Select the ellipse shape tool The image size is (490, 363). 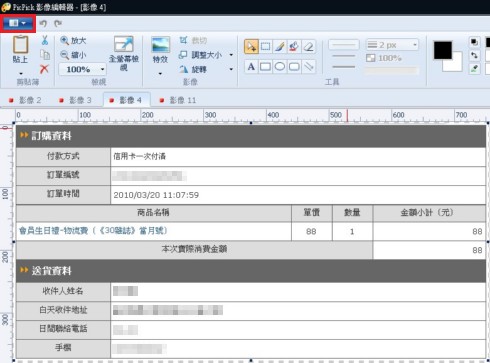pos(280,67)
